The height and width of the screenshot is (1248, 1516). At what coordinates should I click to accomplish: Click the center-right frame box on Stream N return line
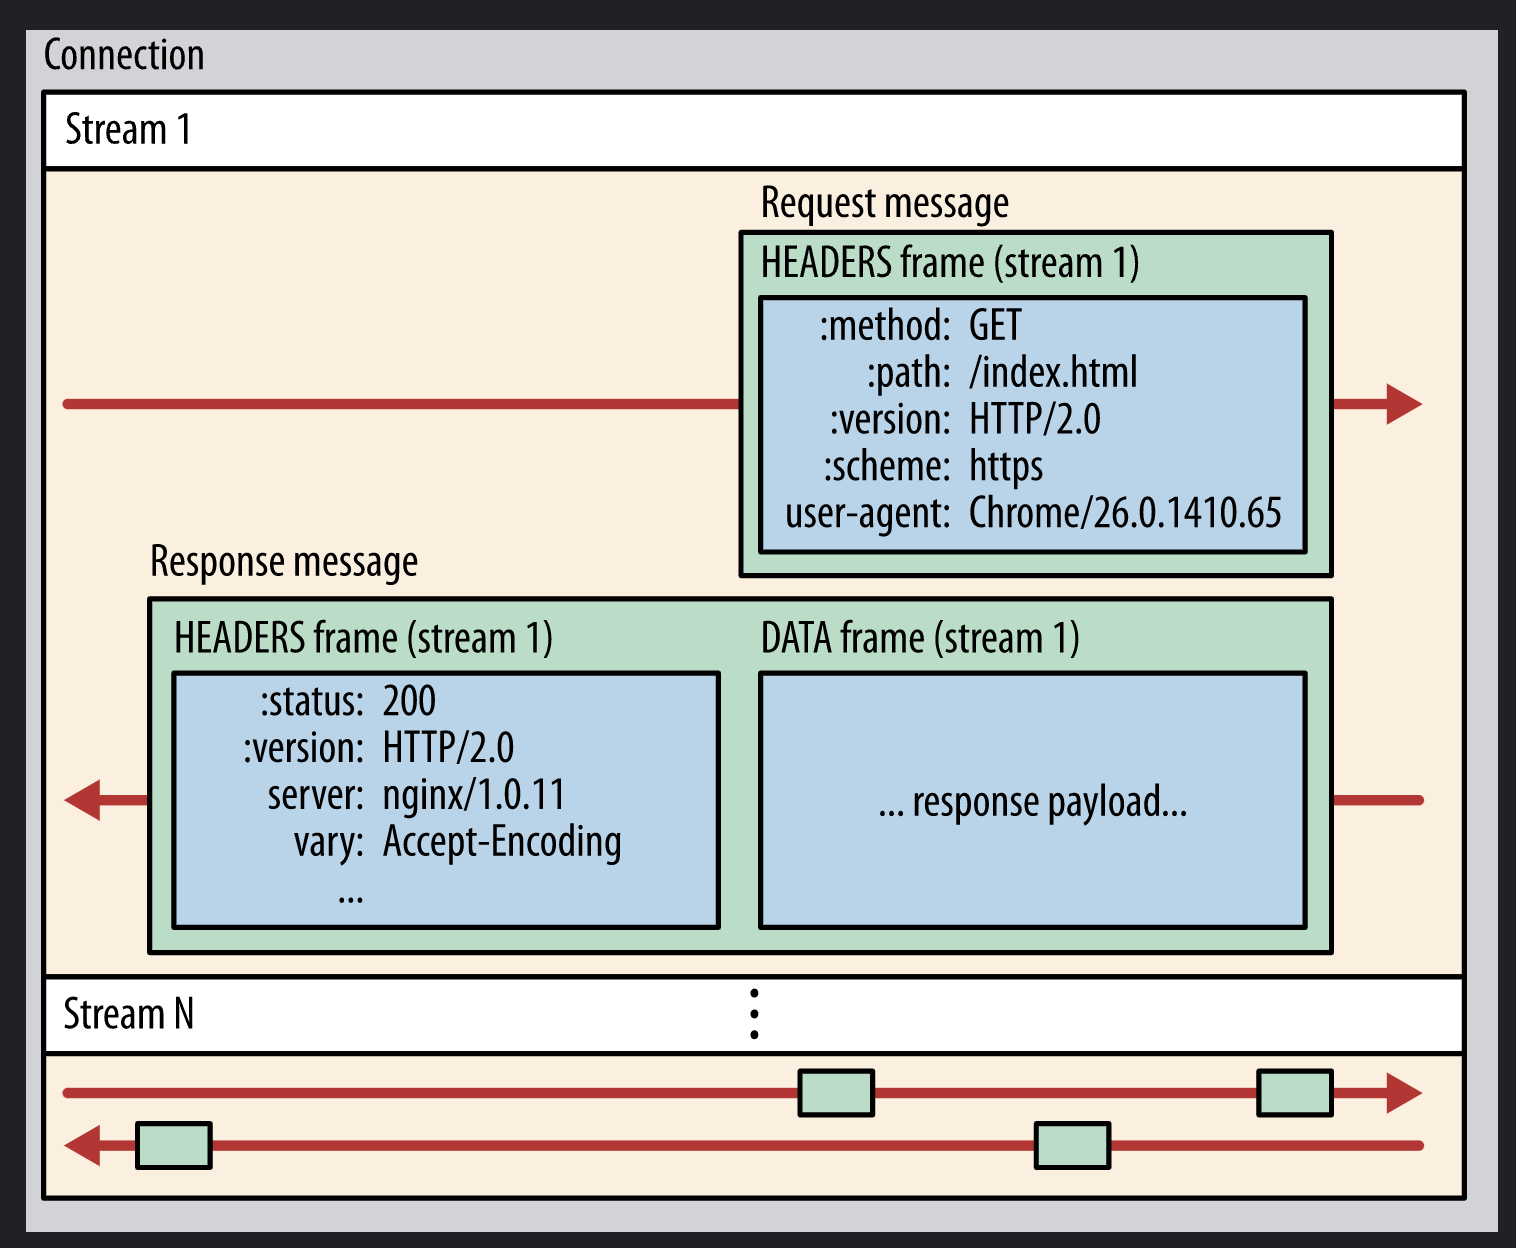pos(1072,1145)
